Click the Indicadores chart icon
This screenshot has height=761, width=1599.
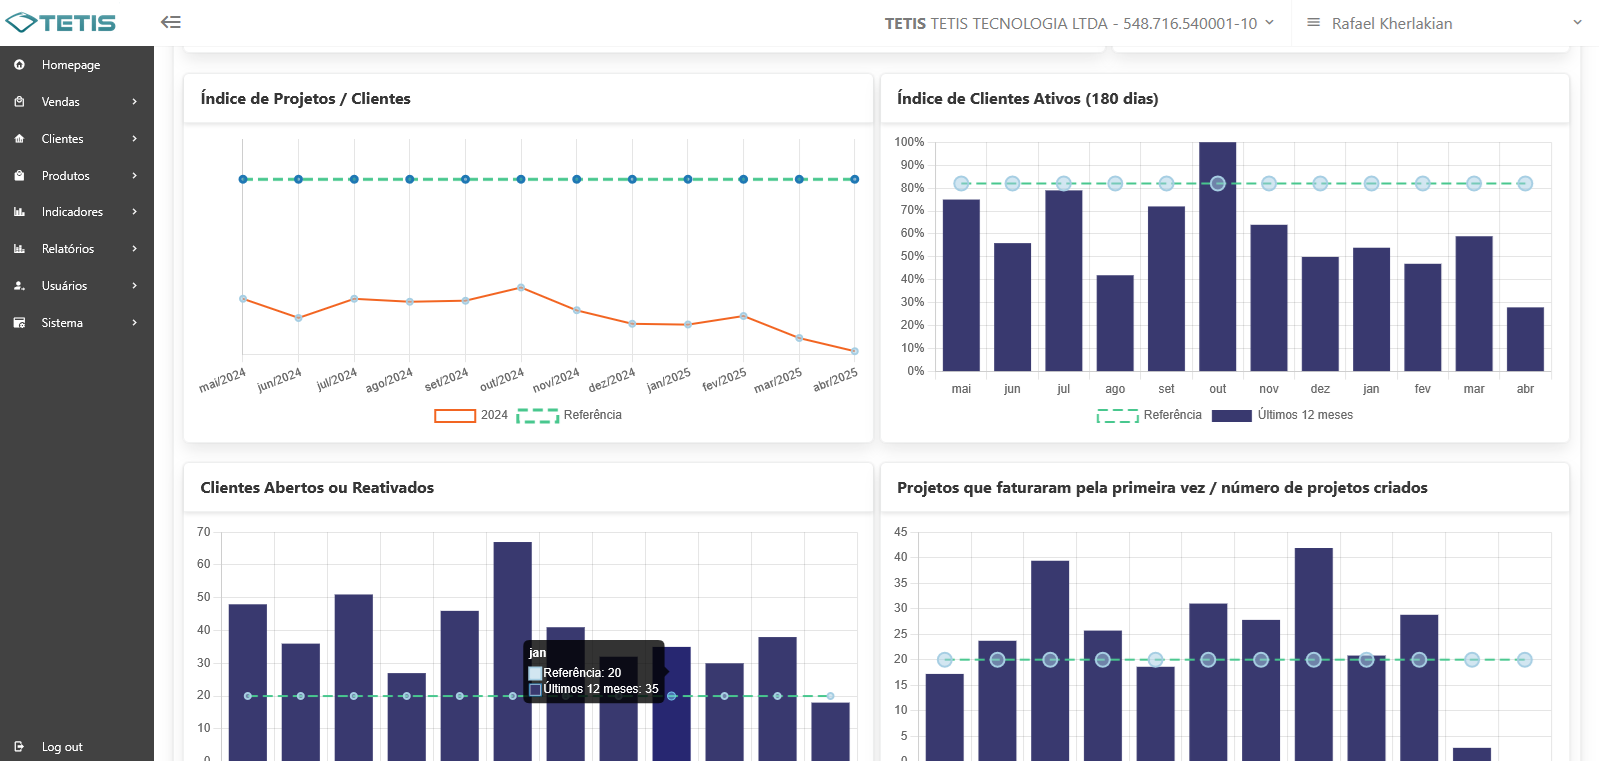19,212
